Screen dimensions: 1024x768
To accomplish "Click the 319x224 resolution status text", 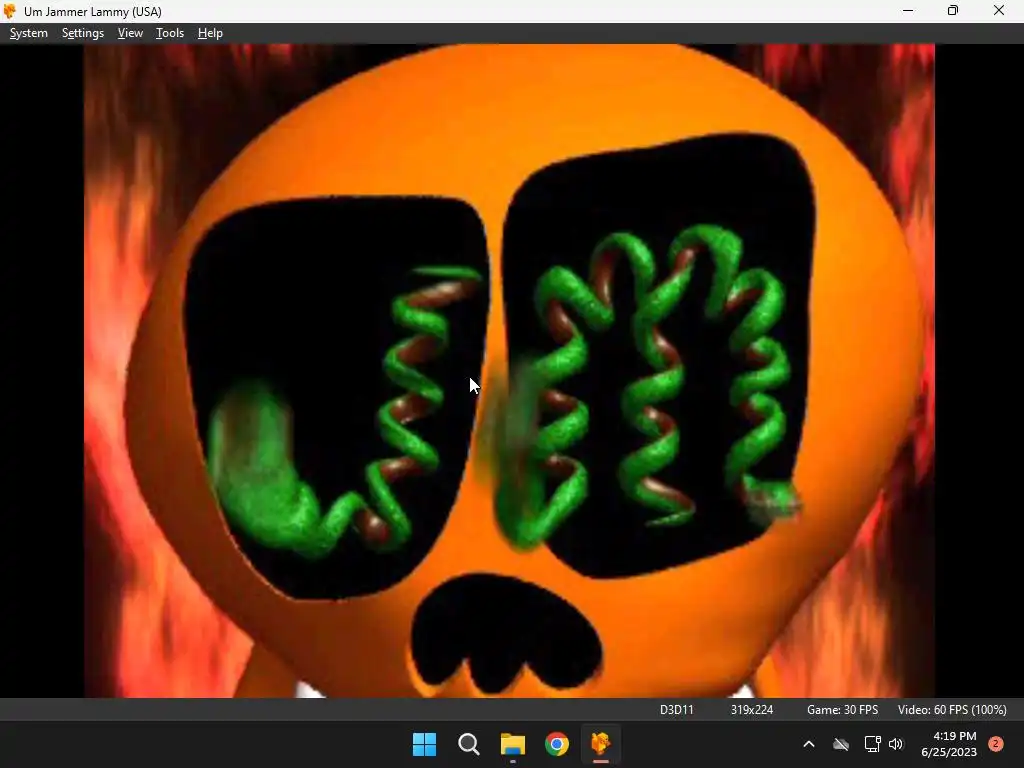I will pos(752,710).
